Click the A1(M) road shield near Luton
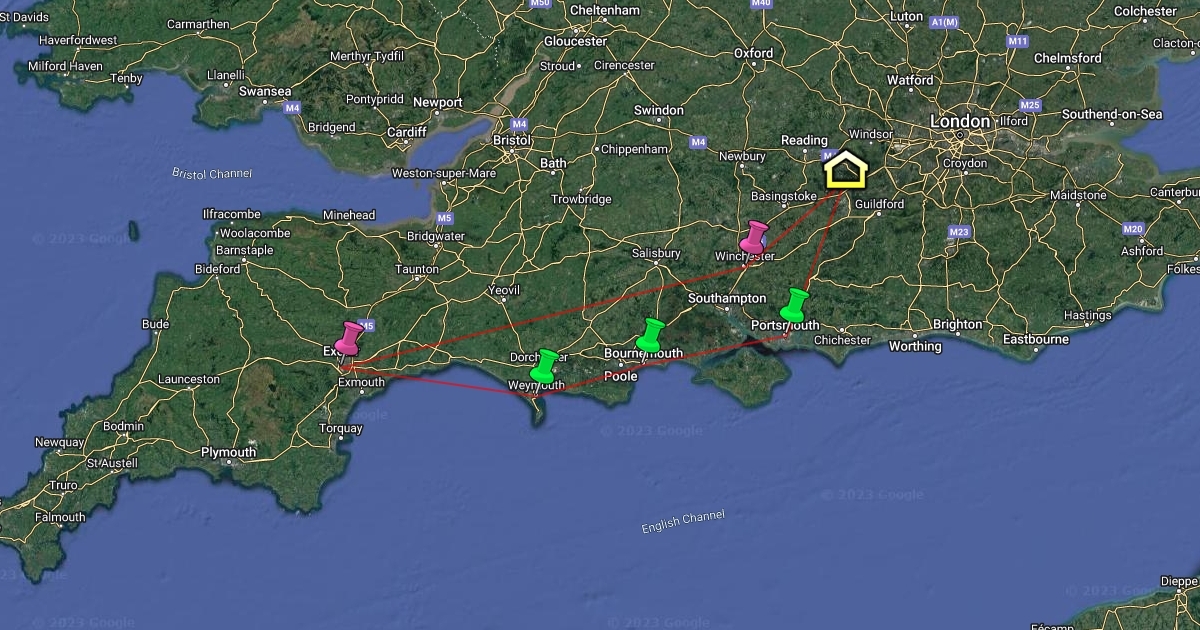 pos(942,22)
